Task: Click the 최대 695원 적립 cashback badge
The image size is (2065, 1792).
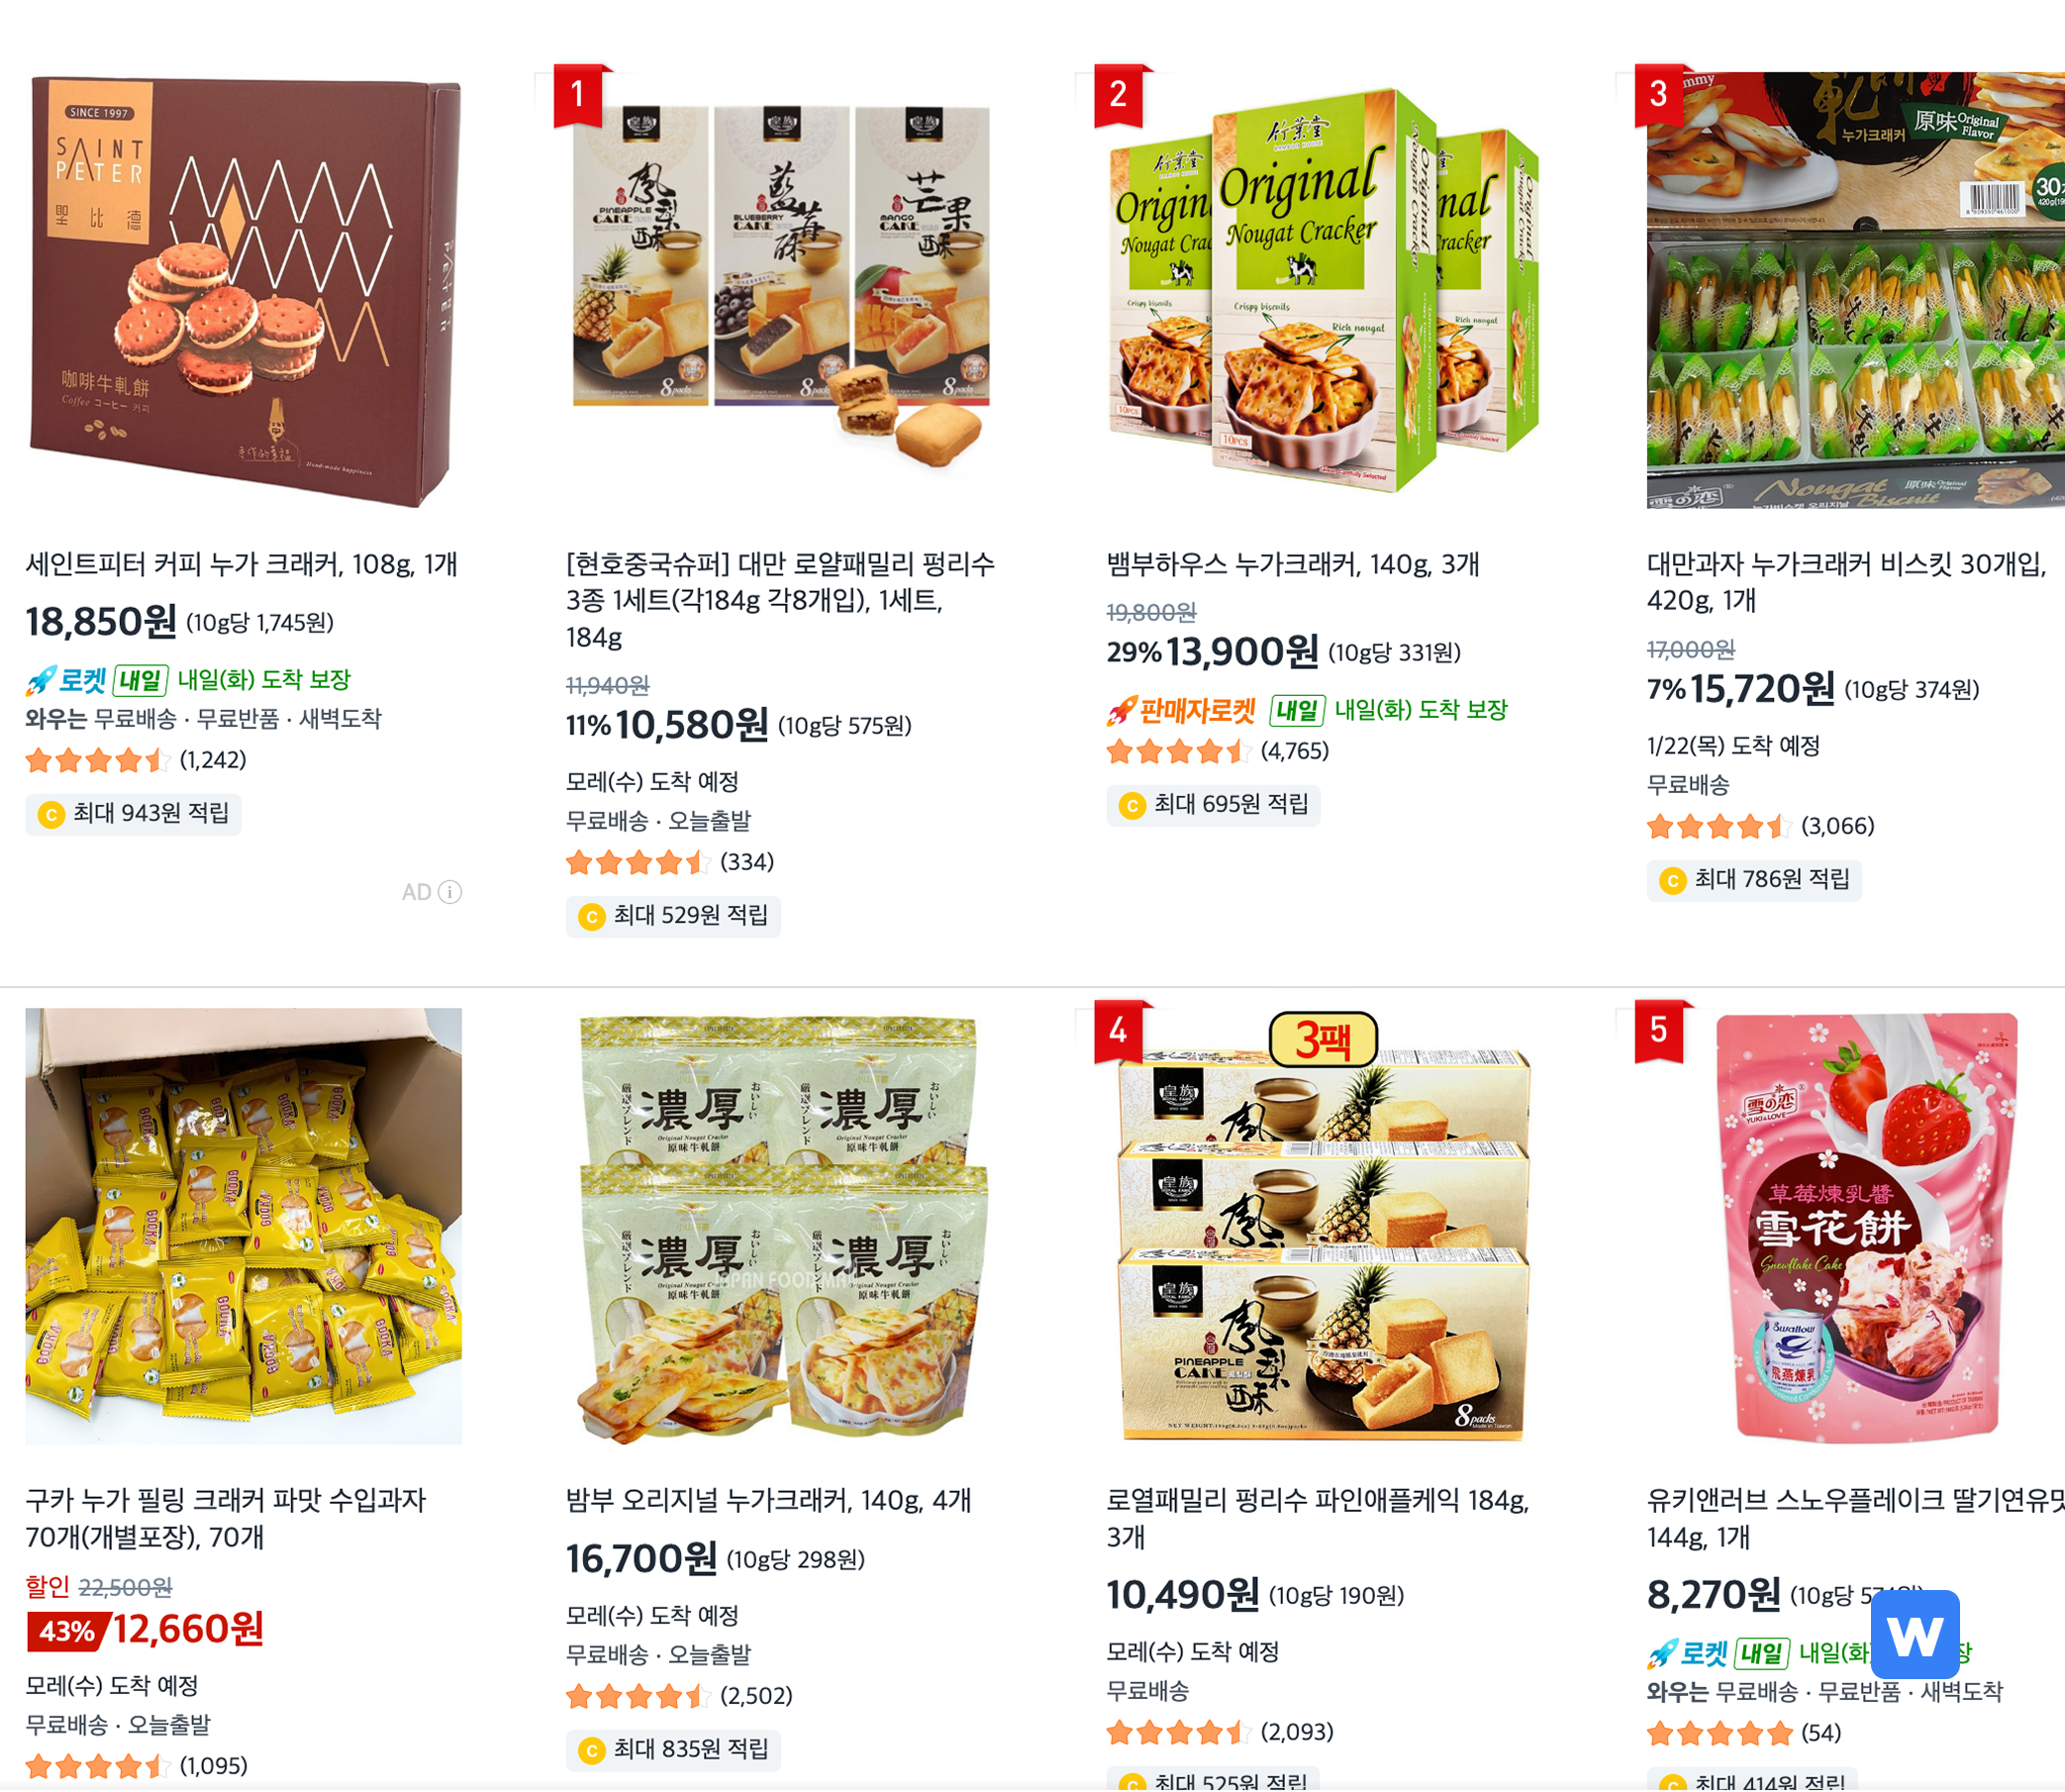Action: coord(1214,805)
